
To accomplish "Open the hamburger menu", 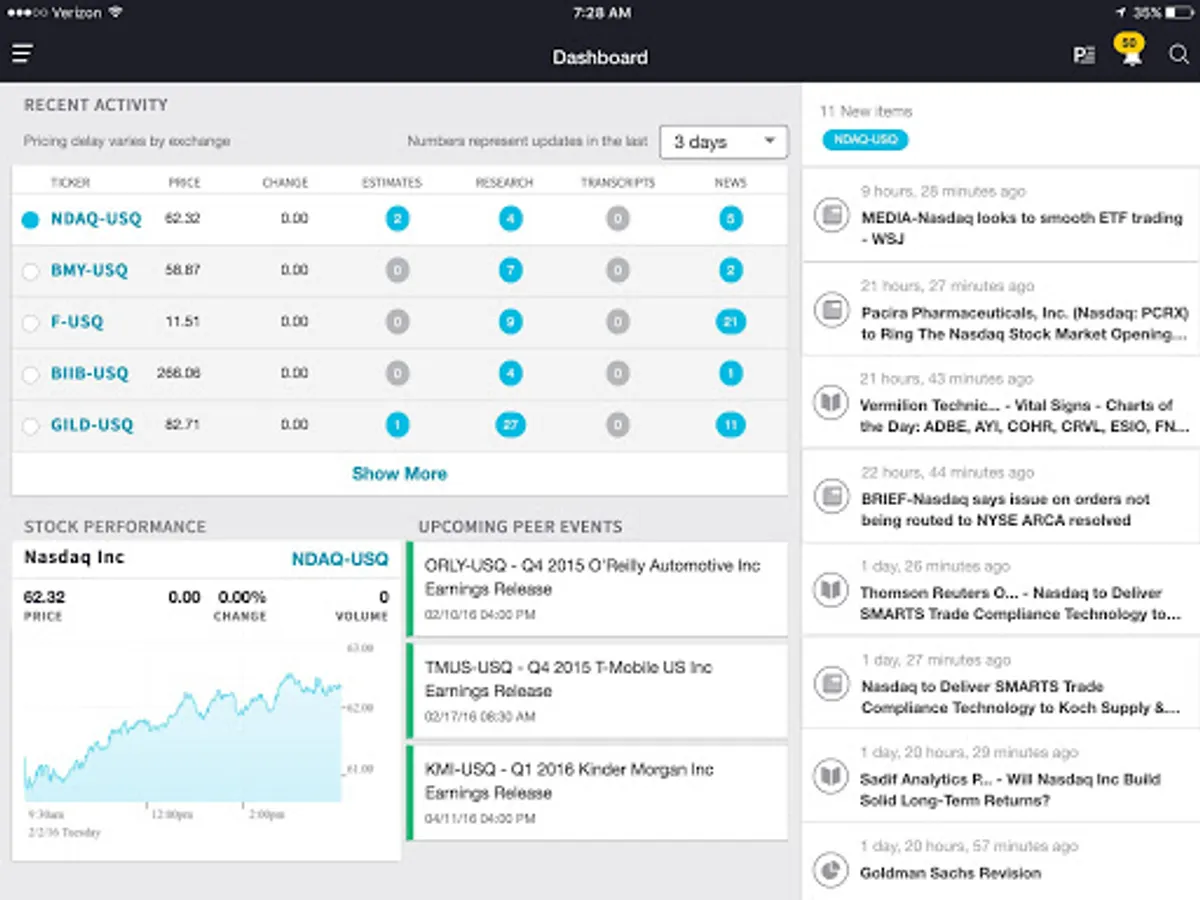I will (23, 54).
